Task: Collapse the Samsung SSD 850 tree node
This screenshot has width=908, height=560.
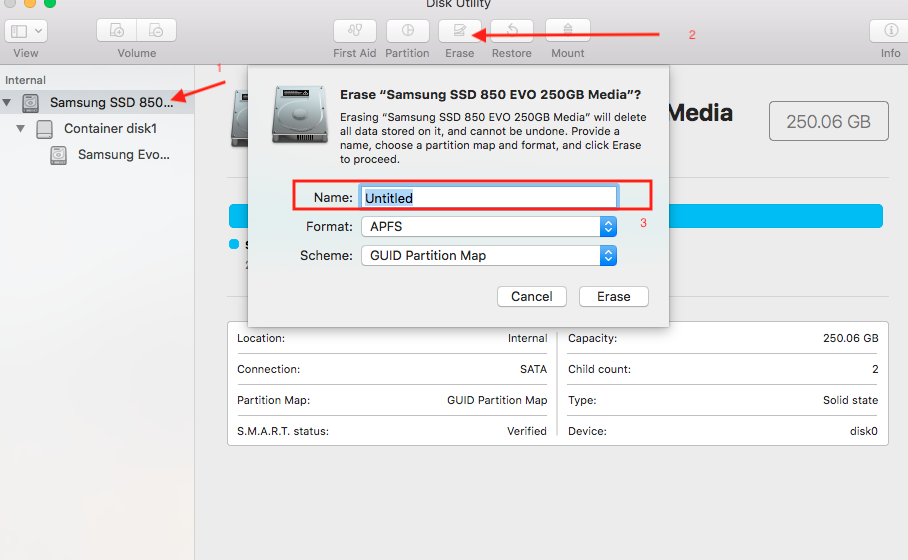Action: tap(7, 103)
